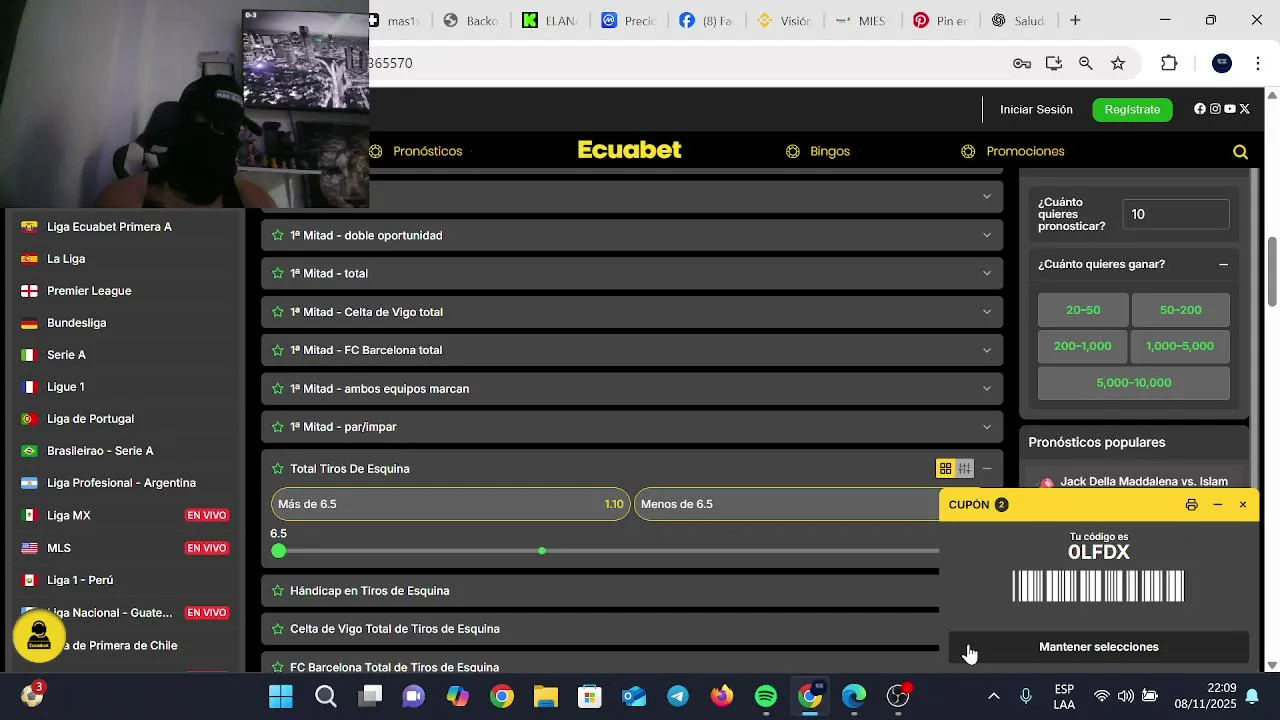Open the Windows Start menu
This screenshot has width=1280, height=720.
click(x=281, y=696)
